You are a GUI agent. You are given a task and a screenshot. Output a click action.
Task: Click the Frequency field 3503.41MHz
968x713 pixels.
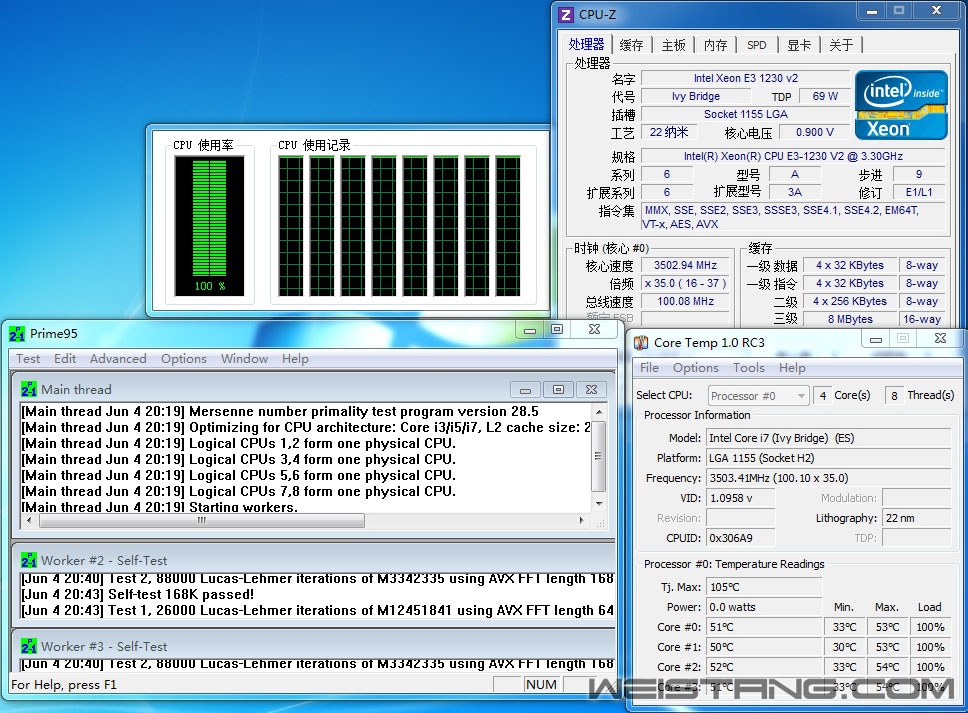tap(828, 478)
